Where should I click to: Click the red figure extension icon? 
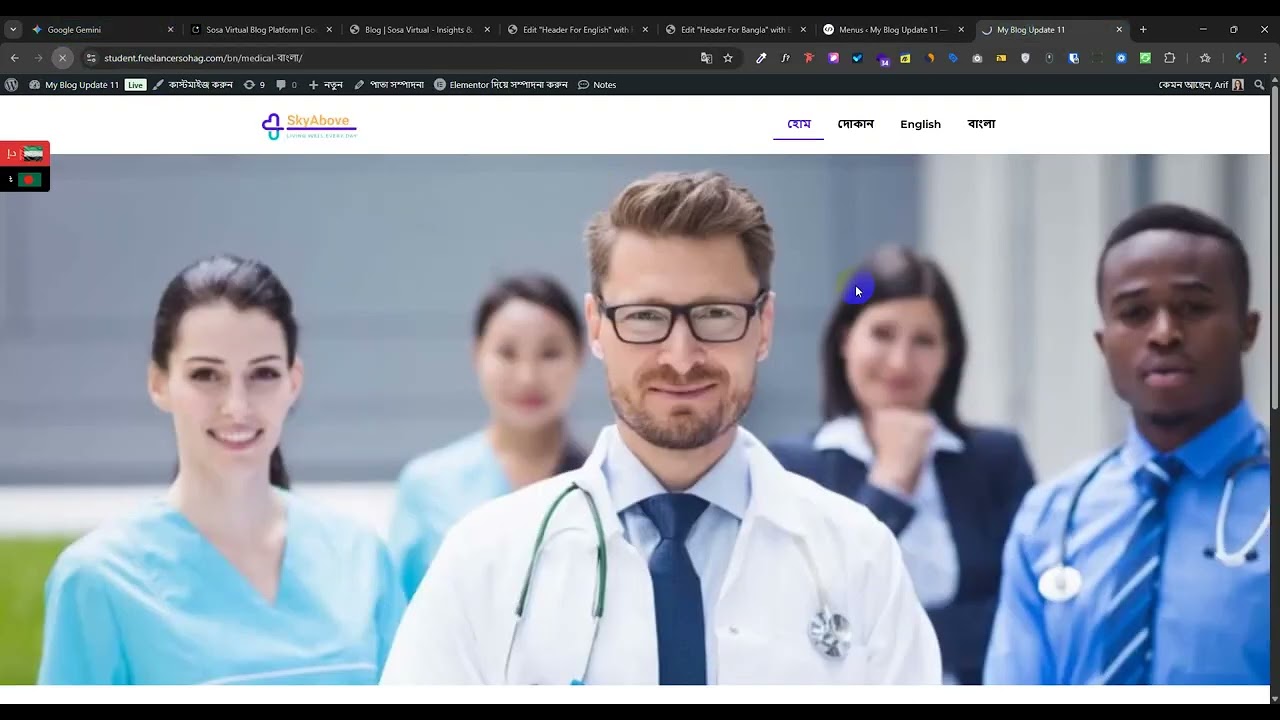tap(809, 58)
